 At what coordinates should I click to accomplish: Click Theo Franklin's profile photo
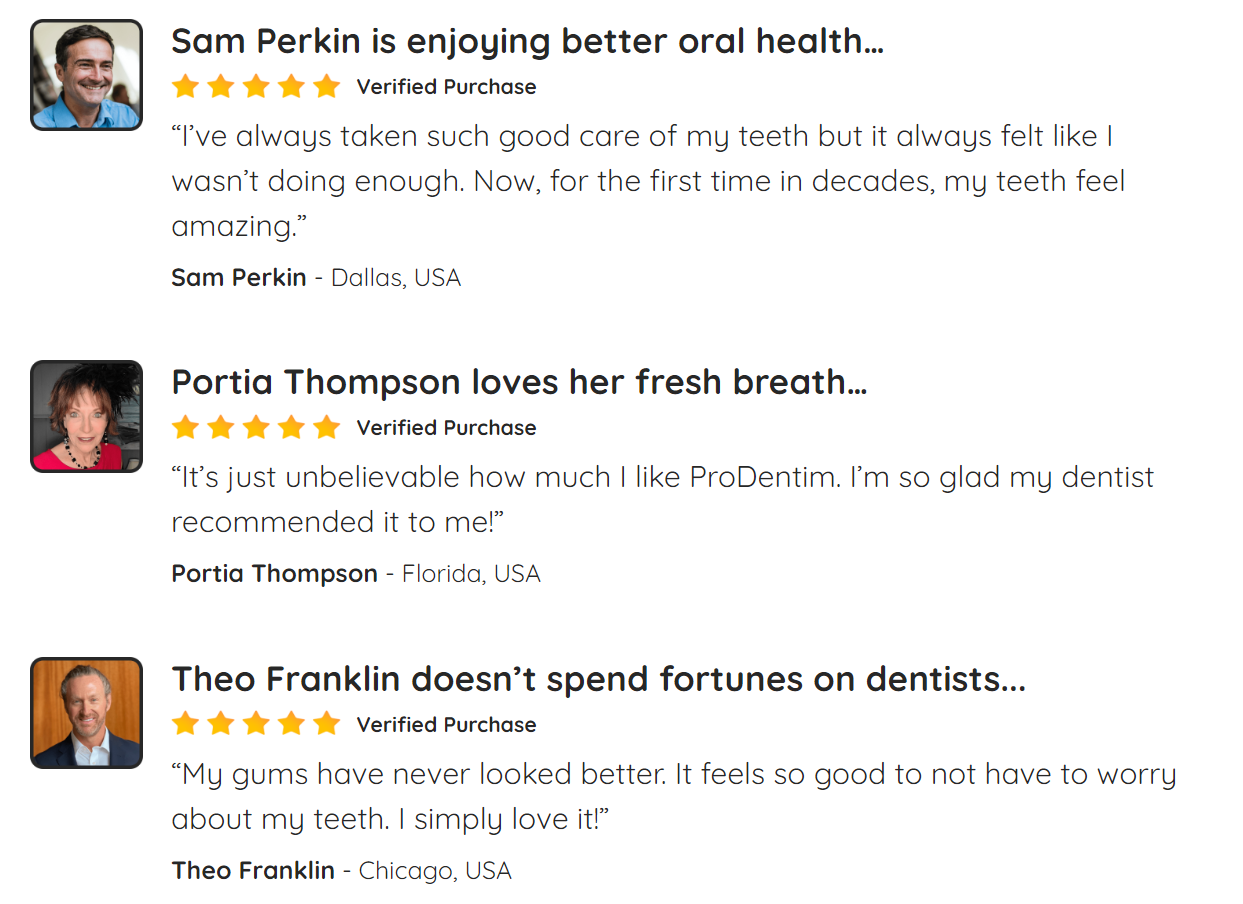(x=87, y=713)
